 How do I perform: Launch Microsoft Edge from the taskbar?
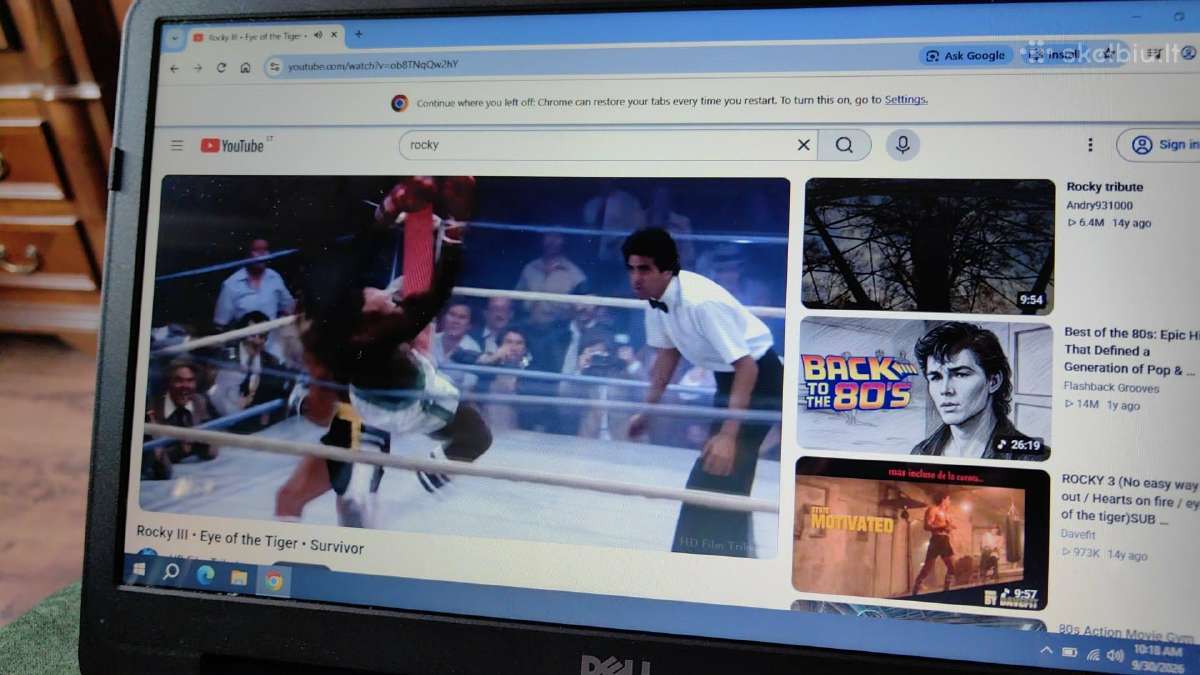pos(205,575)
